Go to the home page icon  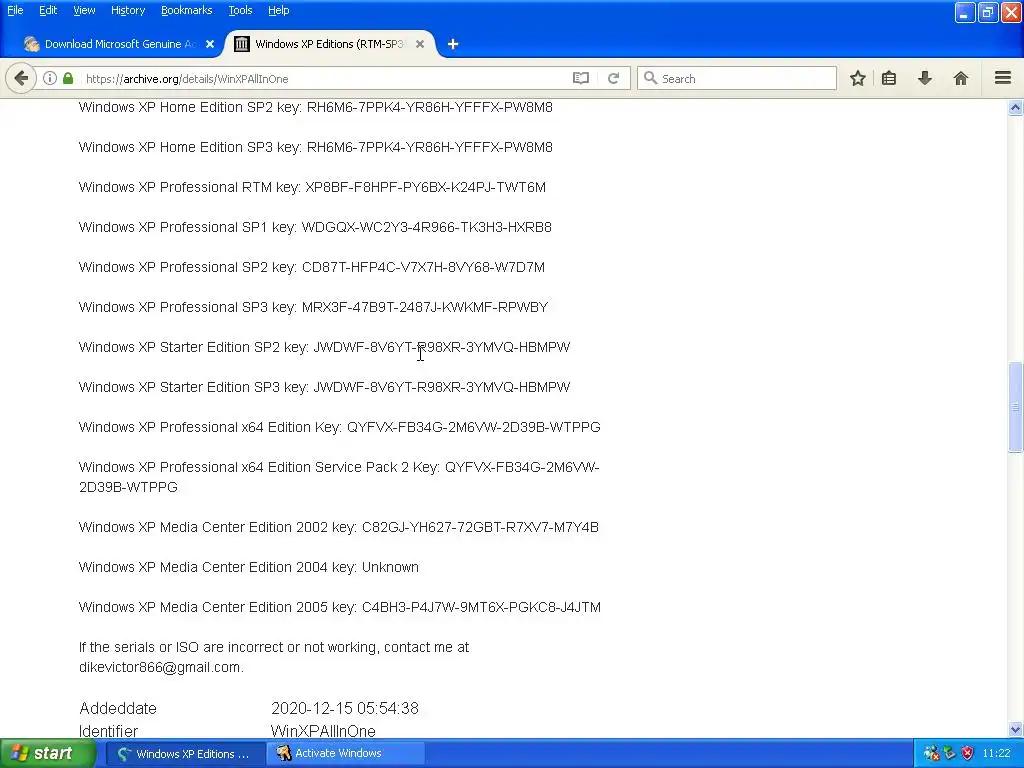click(961, 78)
